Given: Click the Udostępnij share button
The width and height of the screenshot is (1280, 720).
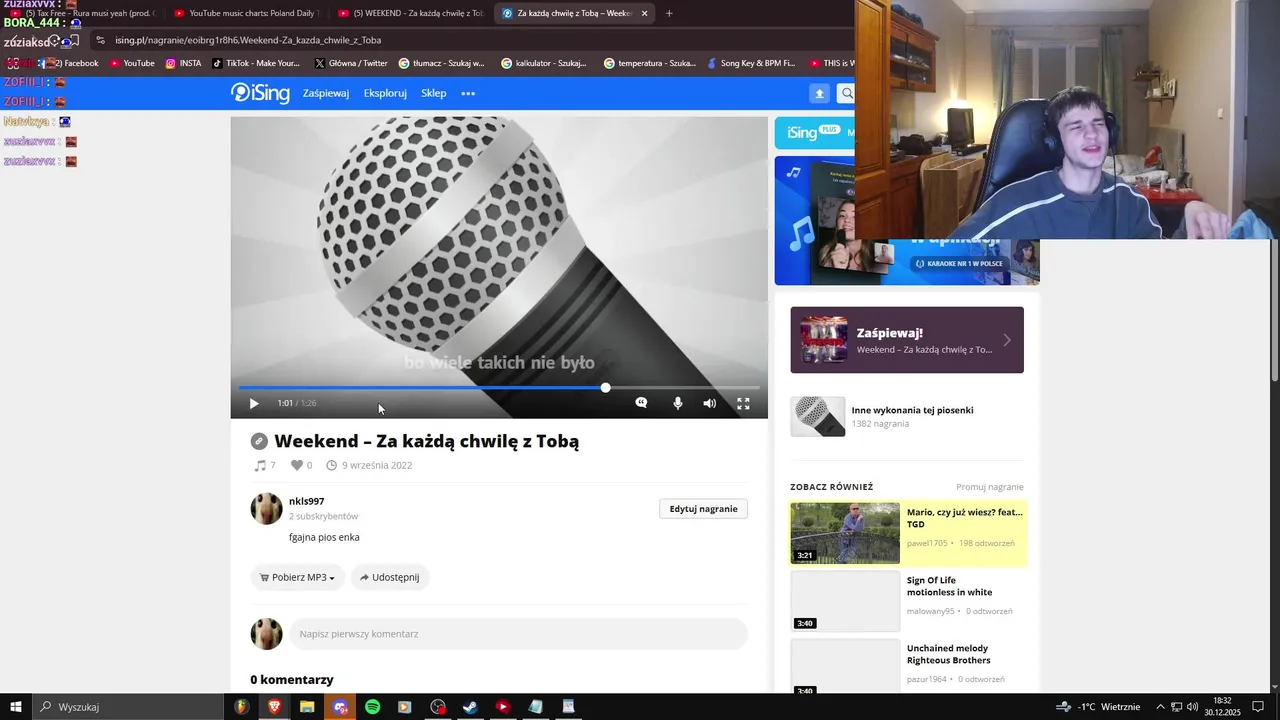Looking at the screenshot, I should [x=390, y=577].
